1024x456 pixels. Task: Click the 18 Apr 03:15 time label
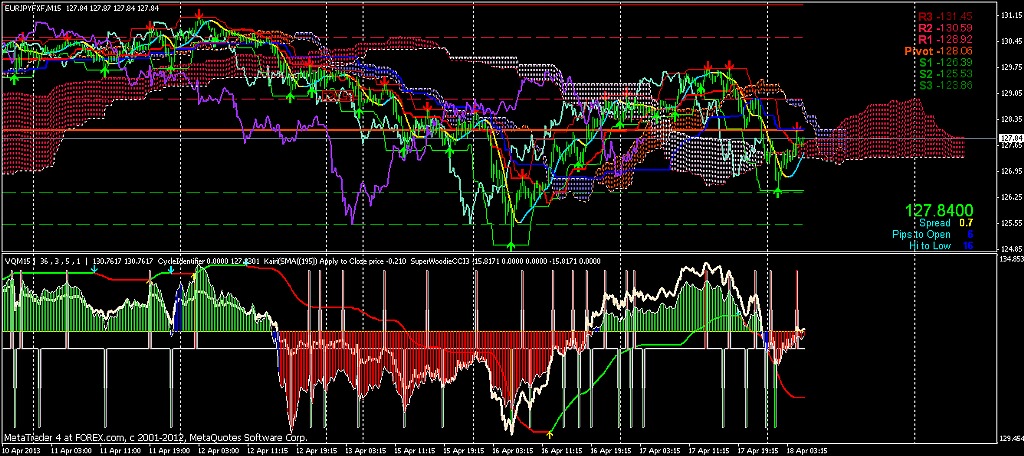807,450
